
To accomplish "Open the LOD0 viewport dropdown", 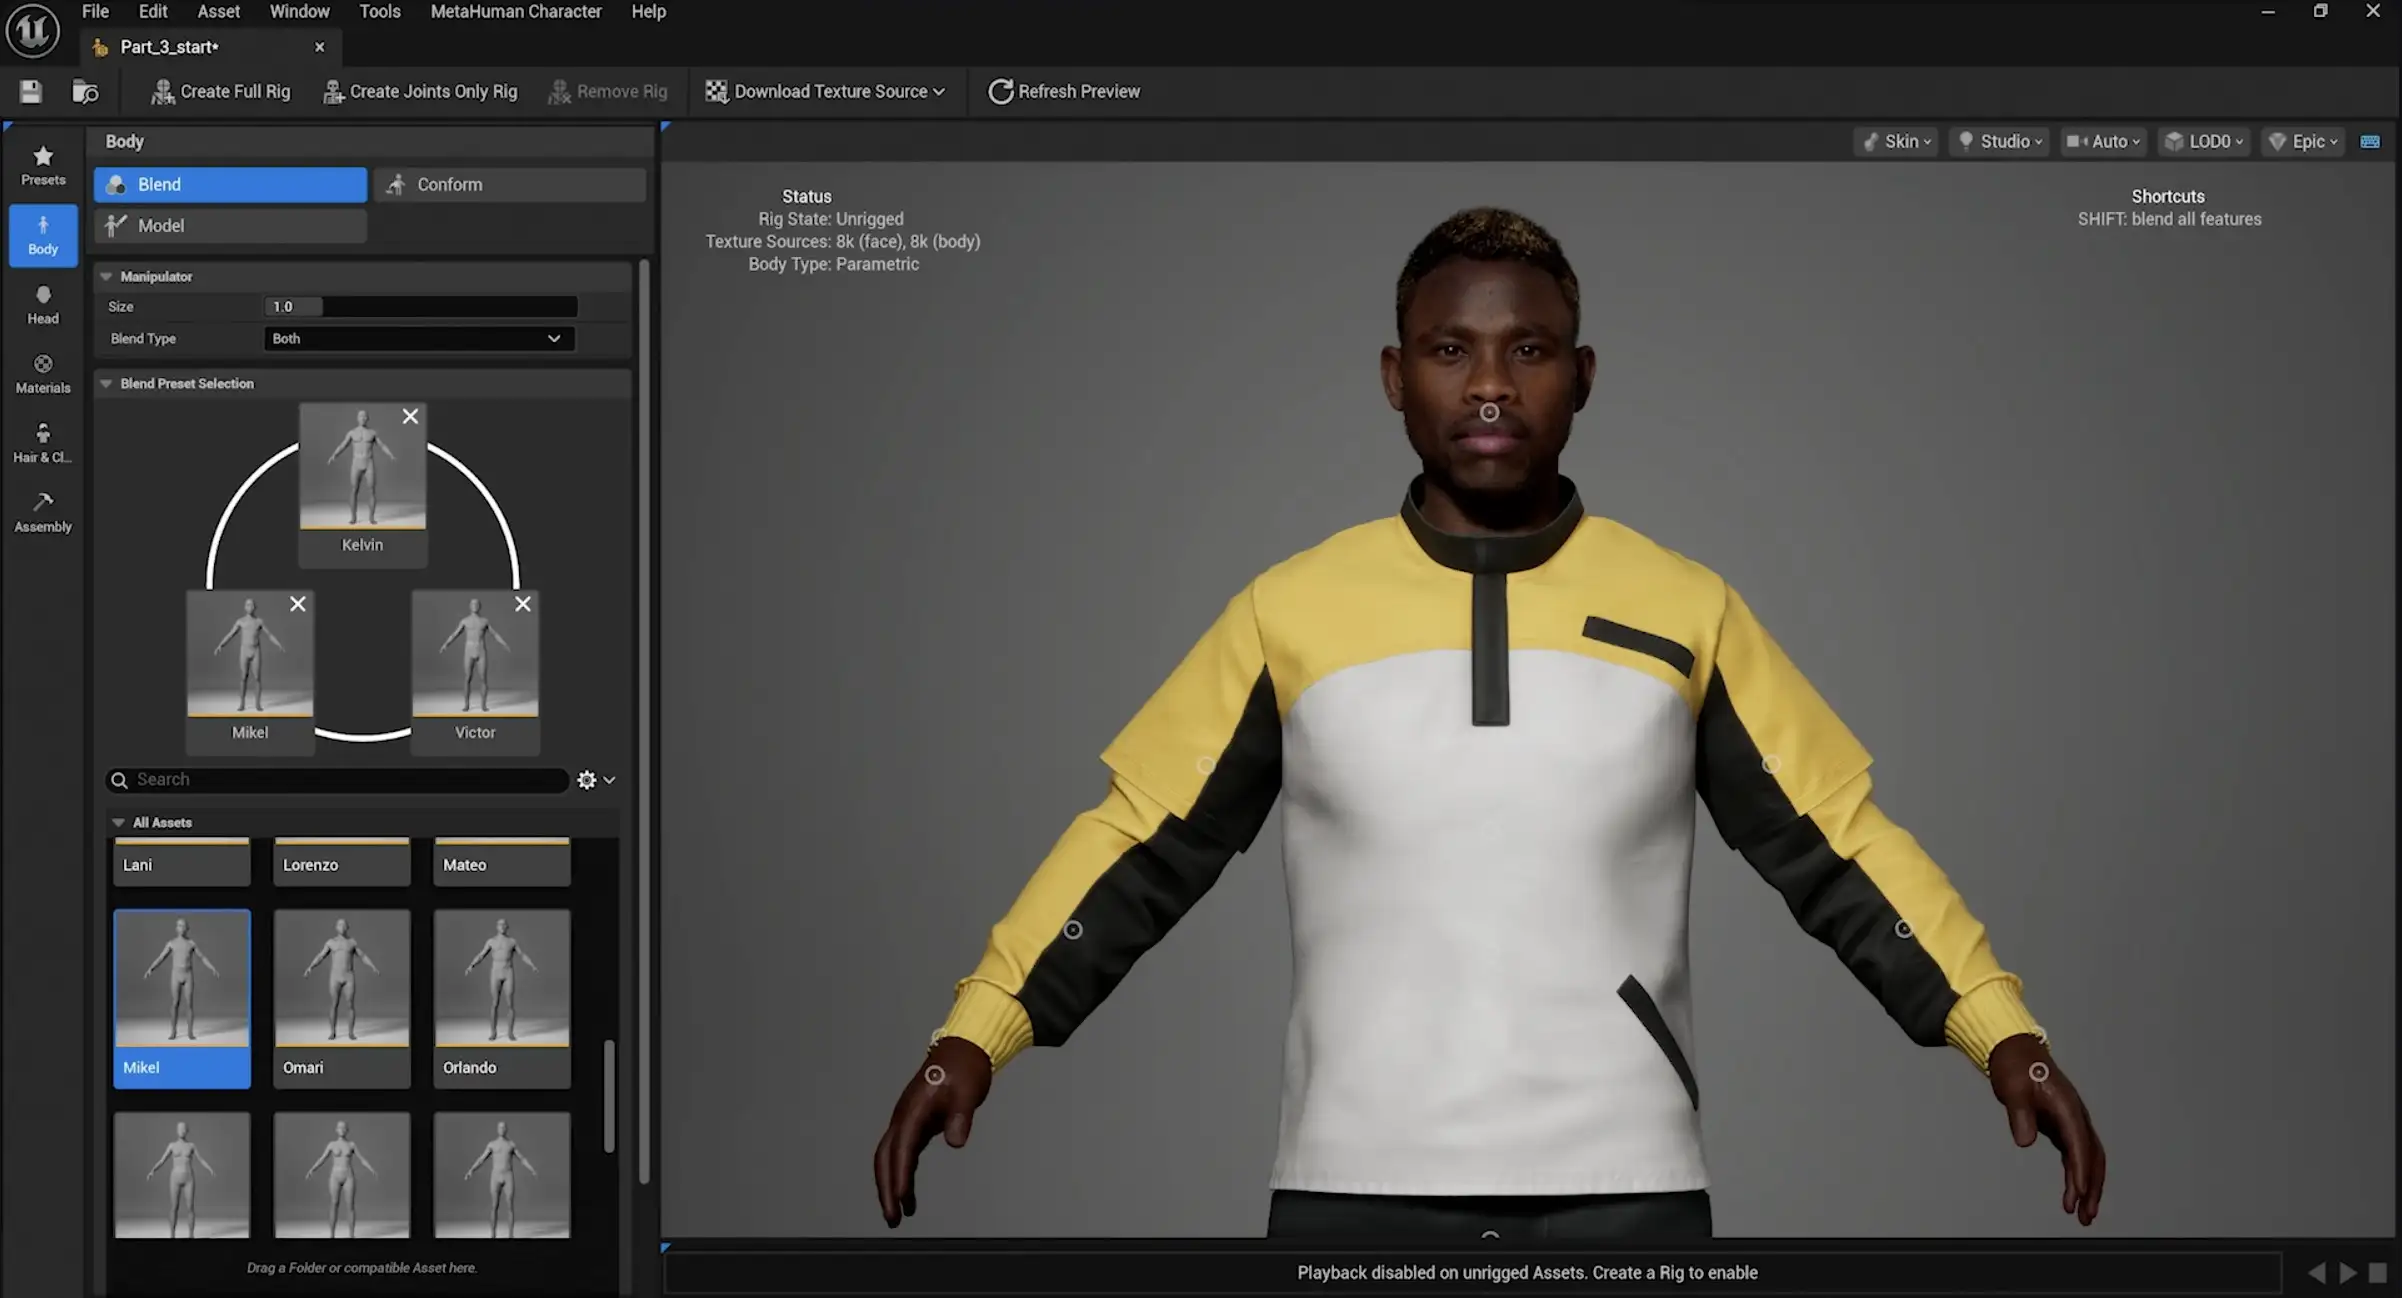I will pos(2205,141).
